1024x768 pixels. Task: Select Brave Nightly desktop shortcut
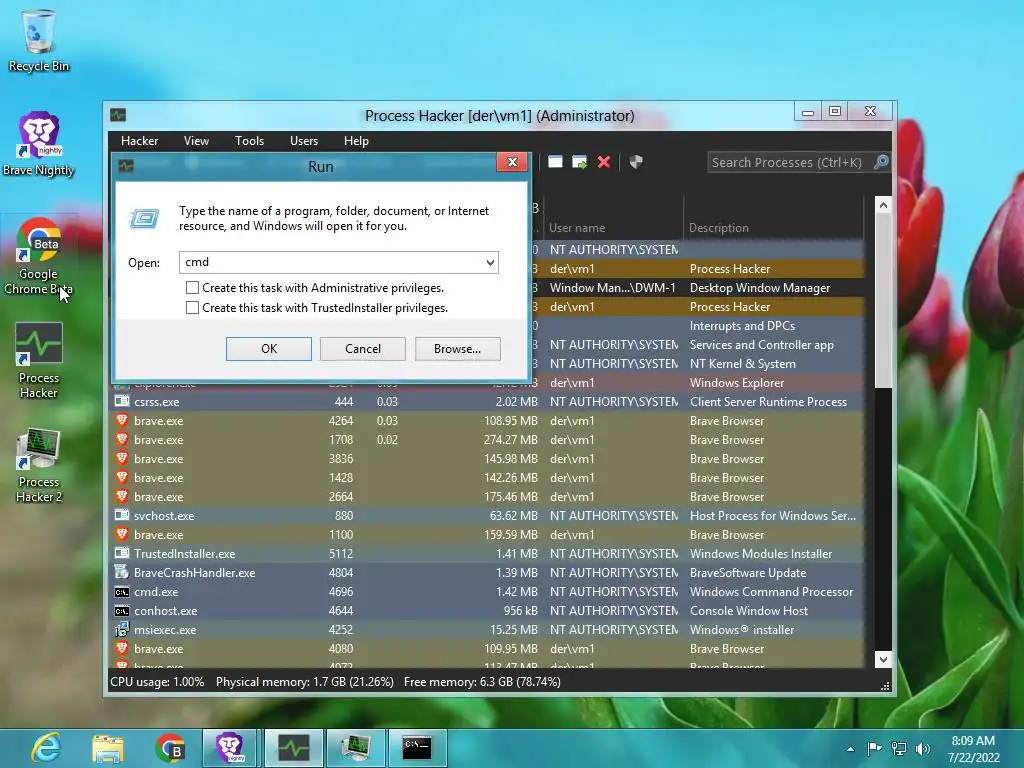point(39,144)
